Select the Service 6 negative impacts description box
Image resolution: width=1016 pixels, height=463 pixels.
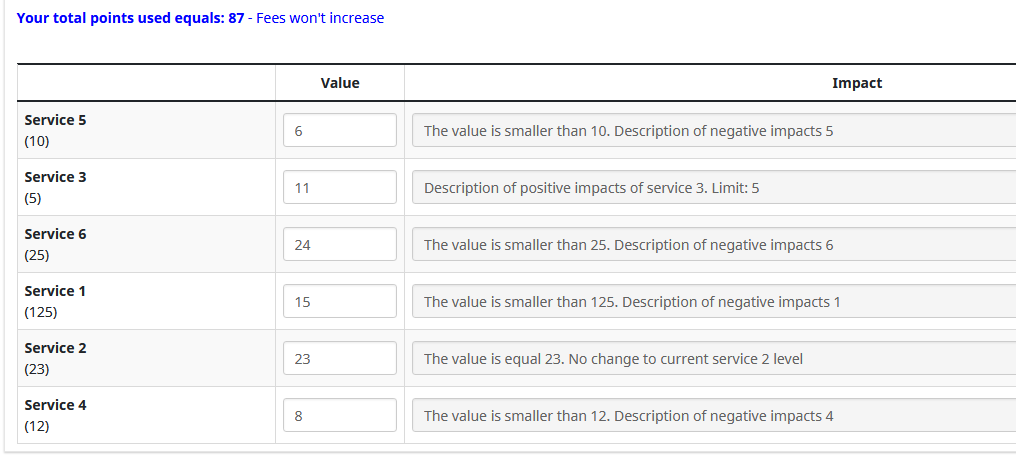click(x=713, y=245)
